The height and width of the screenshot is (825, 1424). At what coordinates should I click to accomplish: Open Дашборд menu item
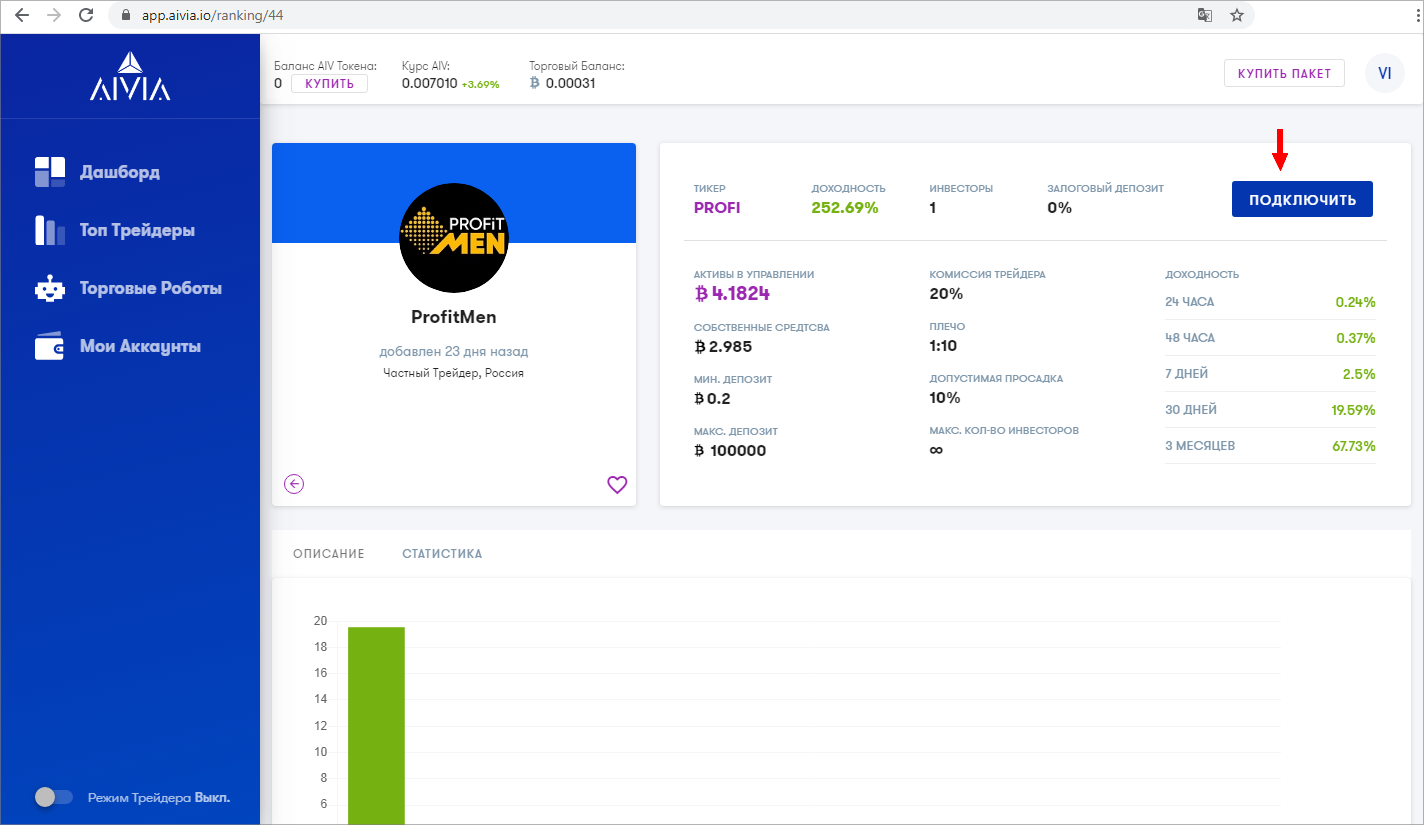coord(120,172)
